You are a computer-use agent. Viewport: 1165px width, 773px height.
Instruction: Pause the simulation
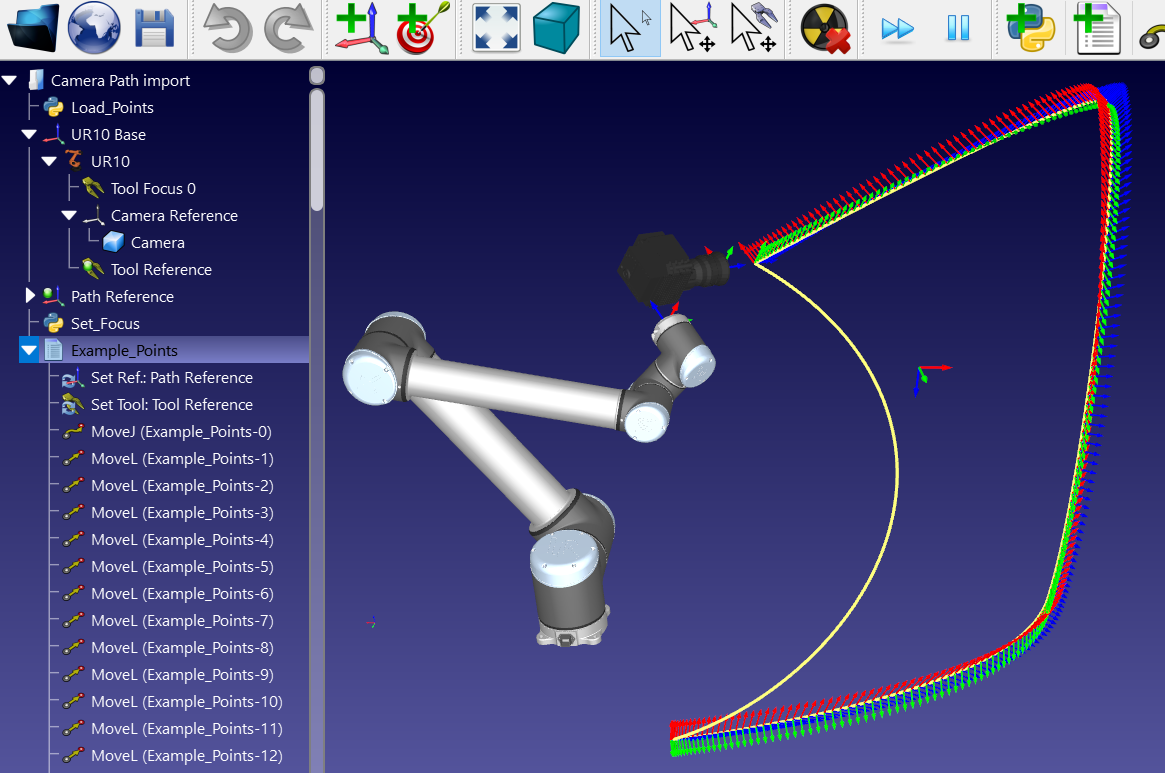pos(958,28)
